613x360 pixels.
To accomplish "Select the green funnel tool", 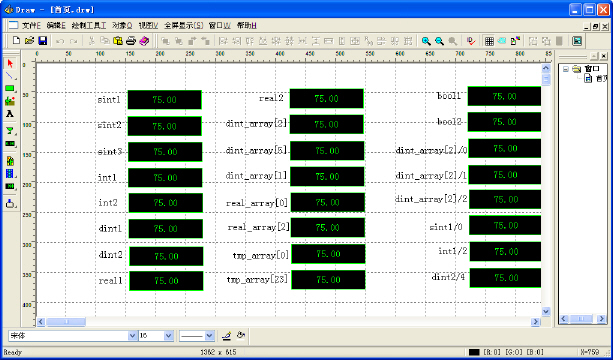I will 10,131.
